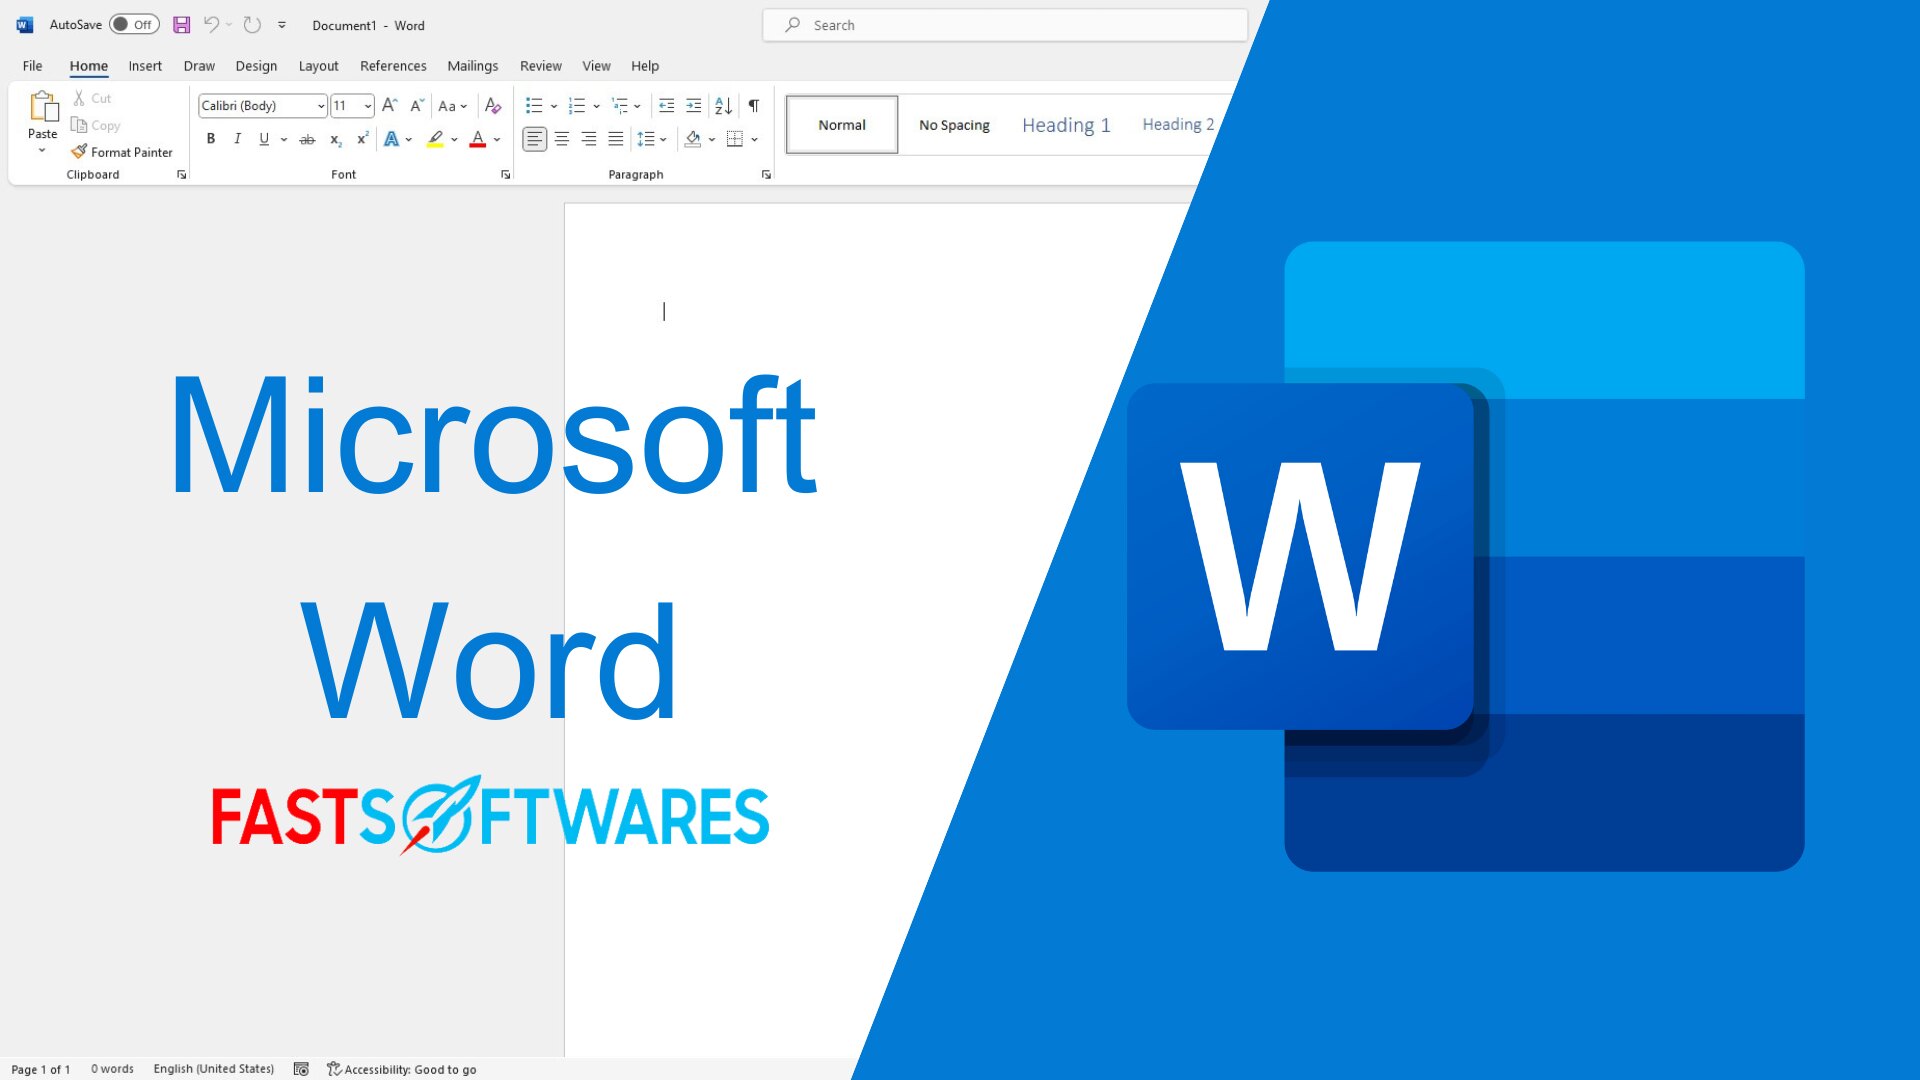Image resolution: width=1920 pixels, height=1080 pixels.
Task: Click the Cut scissors command
Action: pos(91,98)
